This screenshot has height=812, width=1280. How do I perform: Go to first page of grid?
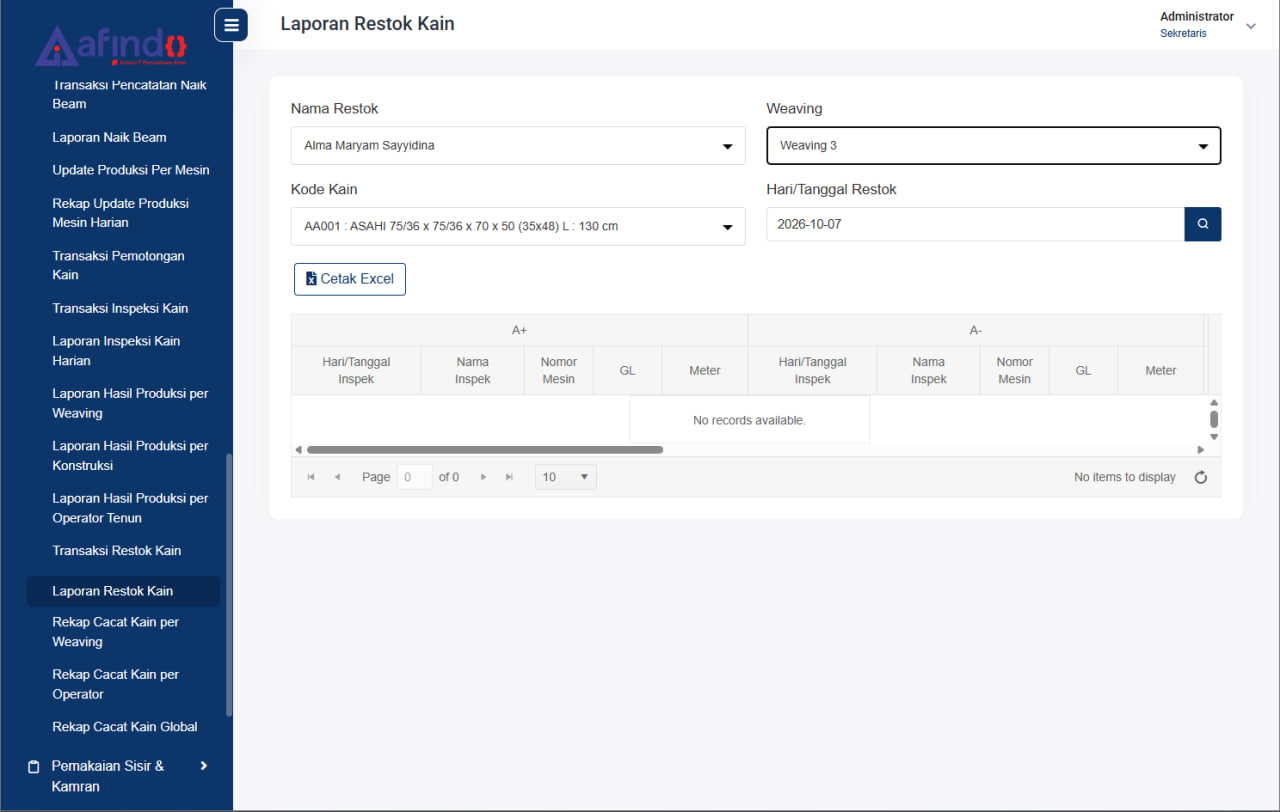click(x=311, y=477)
